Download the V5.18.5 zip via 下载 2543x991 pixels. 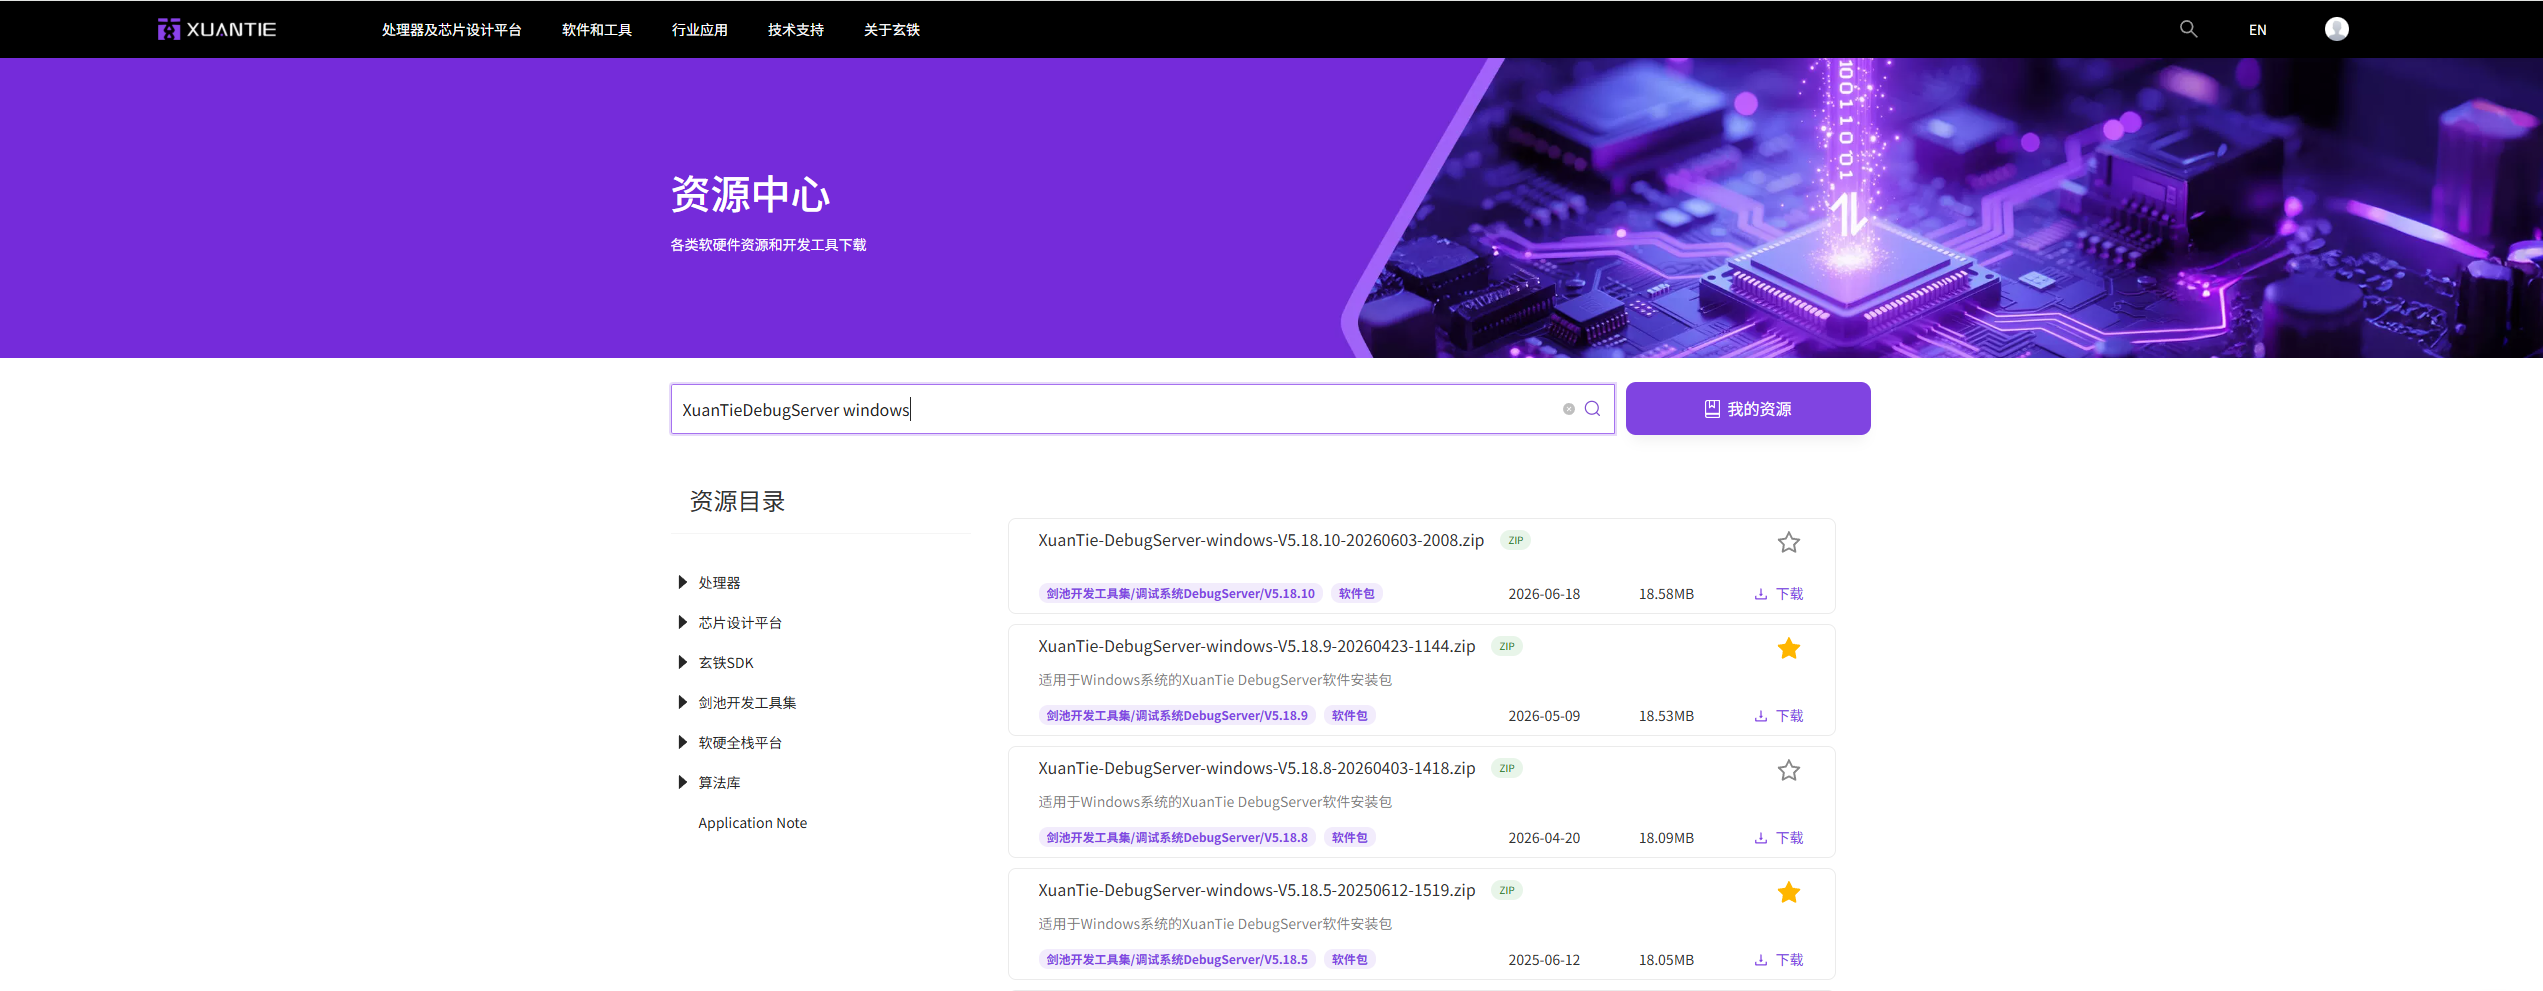(1779, 960)
